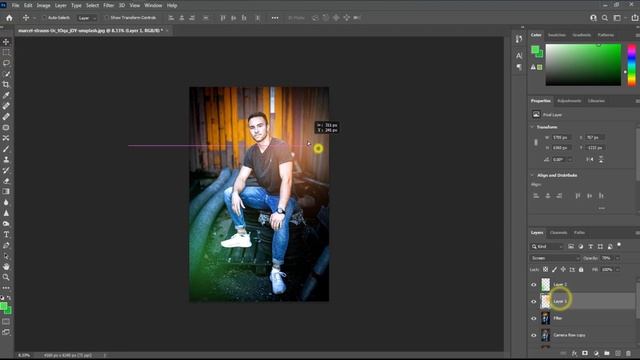Select the Lasso tool
Image resolution: width=640 pixels, height=360 pixels.
coord(6,63)
